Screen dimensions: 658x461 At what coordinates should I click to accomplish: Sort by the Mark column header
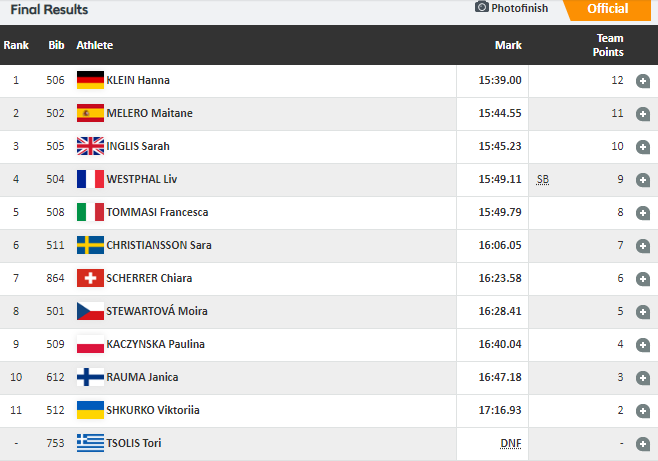[x=508, y=45]
